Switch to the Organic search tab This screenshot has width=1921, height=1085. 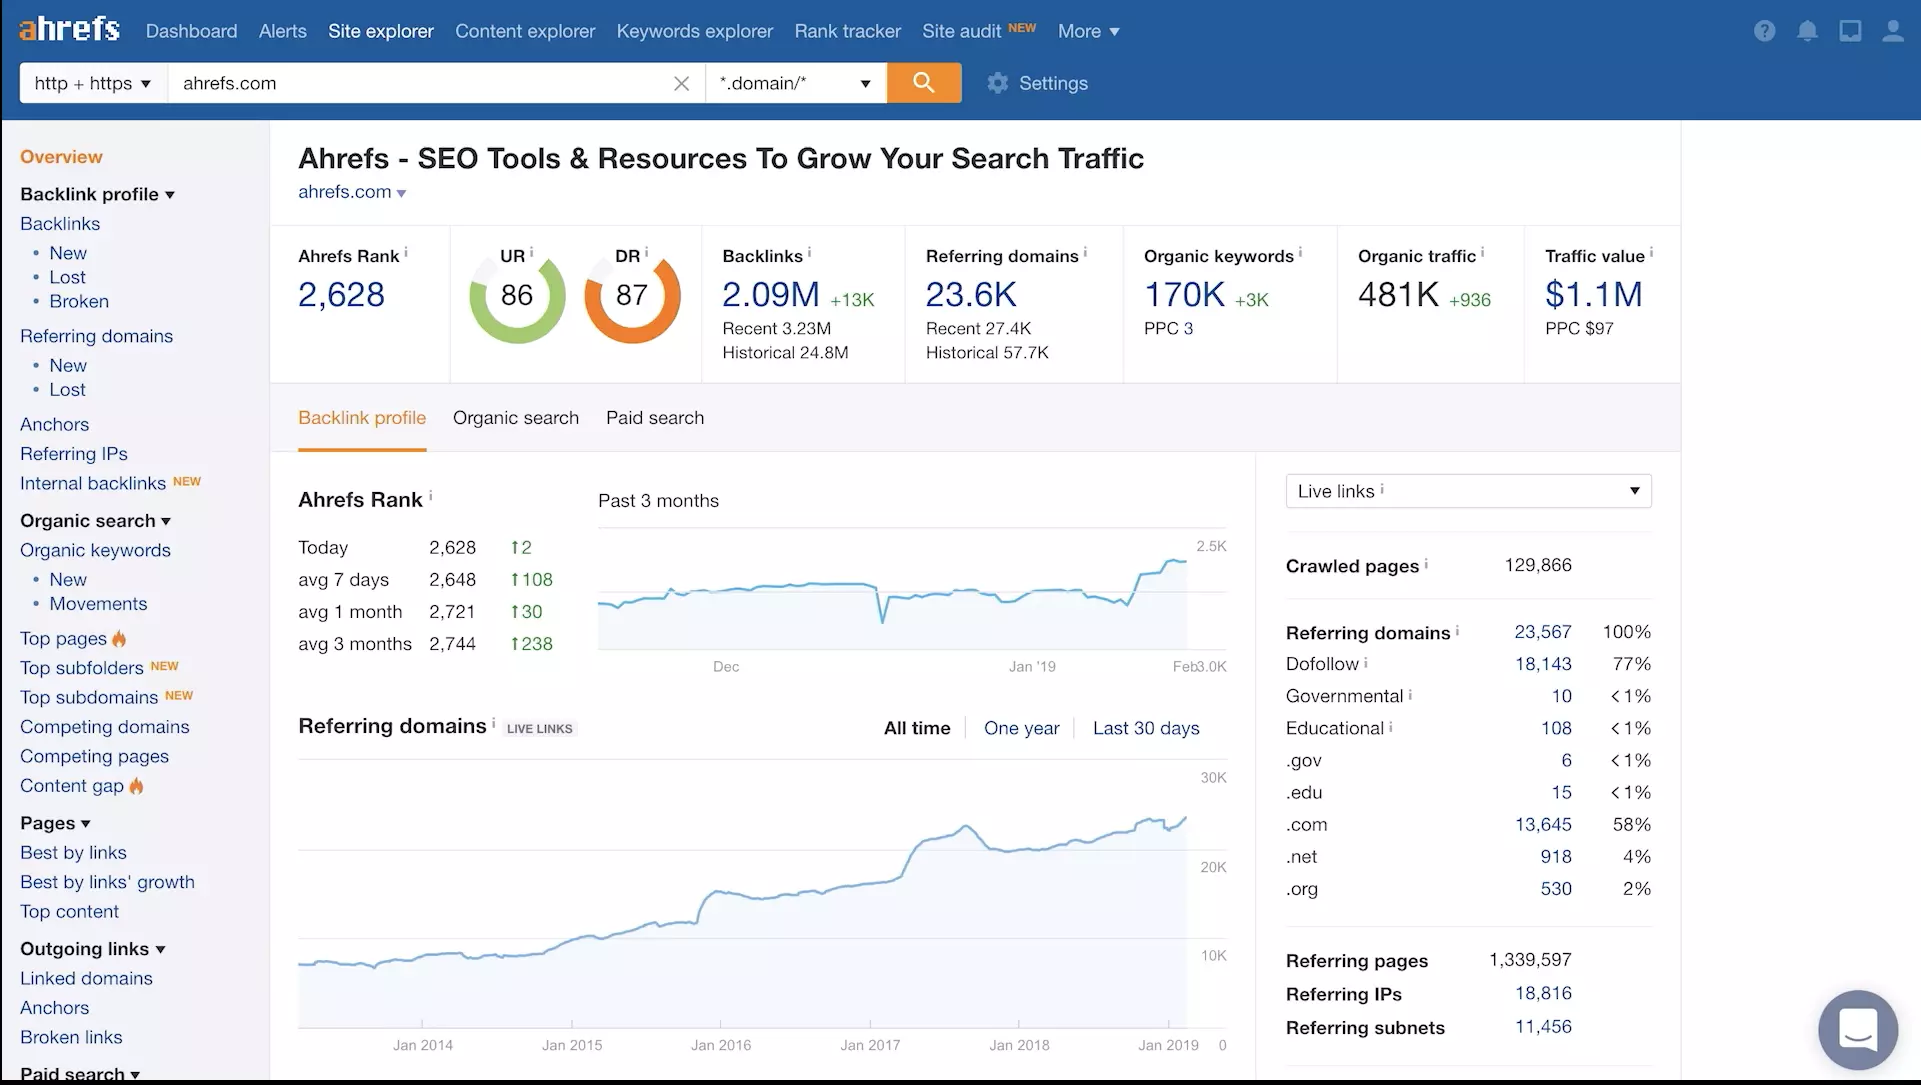[516, 417]
